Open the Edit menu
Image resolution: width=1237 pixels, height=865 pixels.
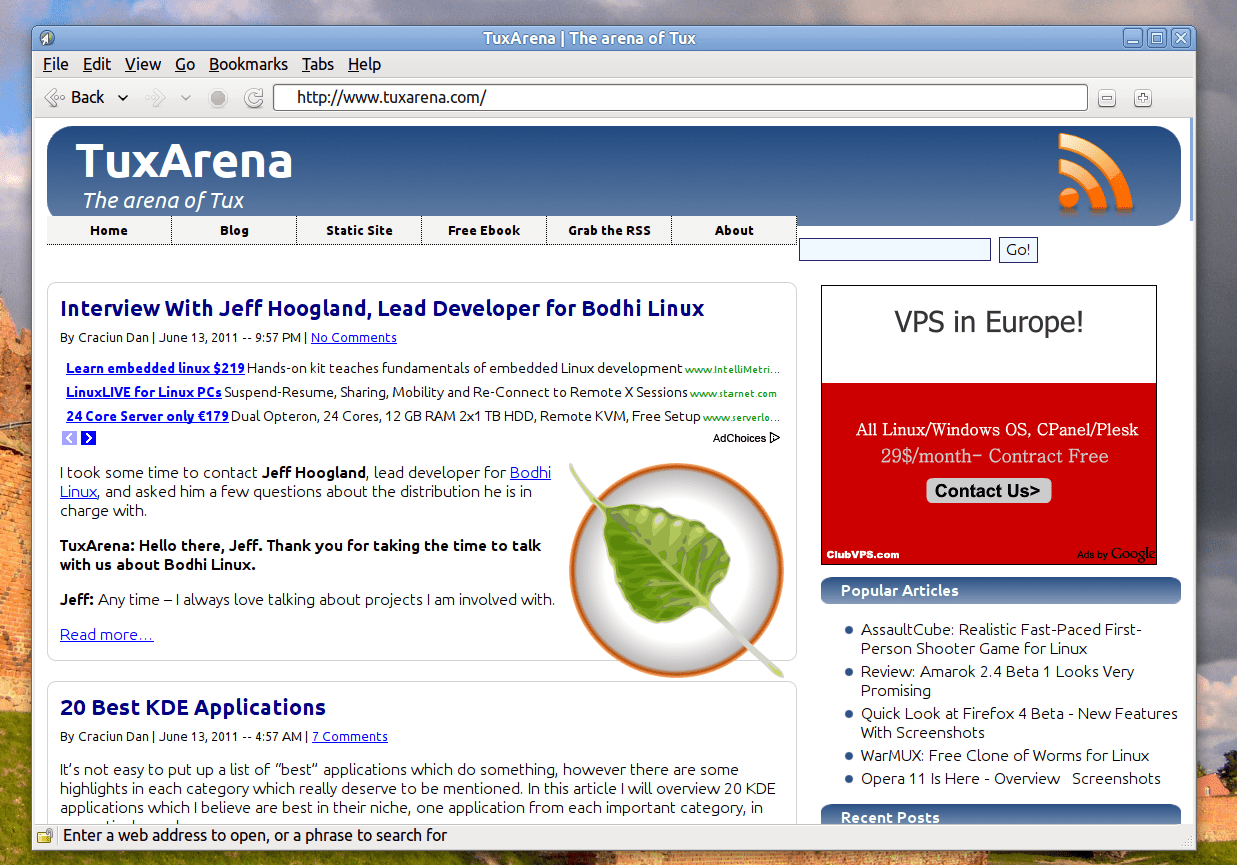tap(97, 64)
